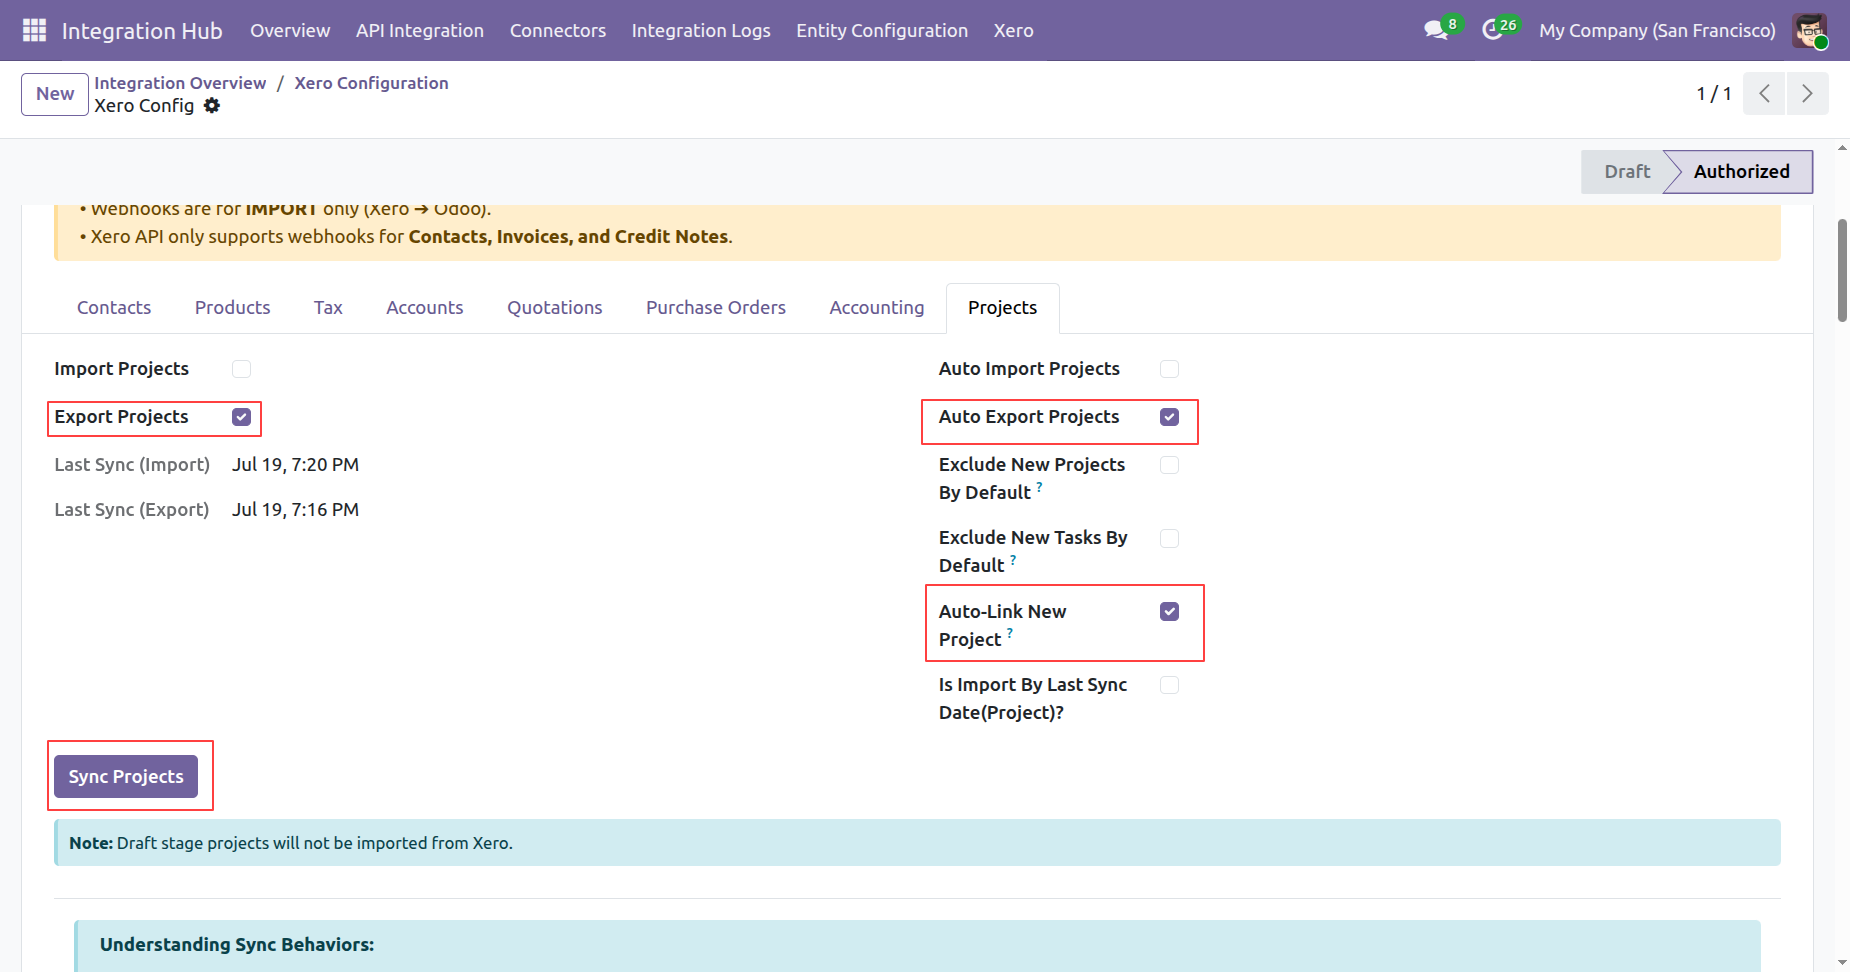The image size is (1850, 972).
Task: Uncheck the Auto Export Projects checkbox
Action: pos(1169,417)
